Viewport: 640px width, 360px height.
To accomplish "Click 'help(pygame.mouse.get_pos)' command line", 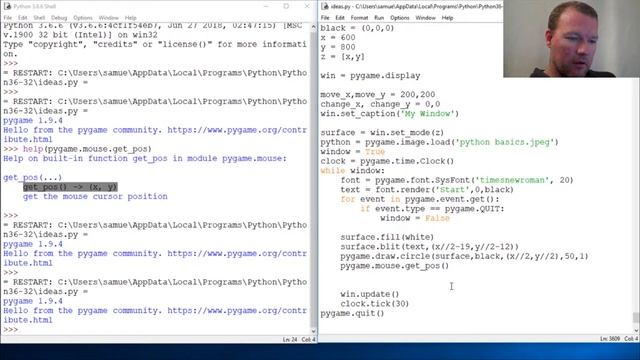I will click(87, 149).
